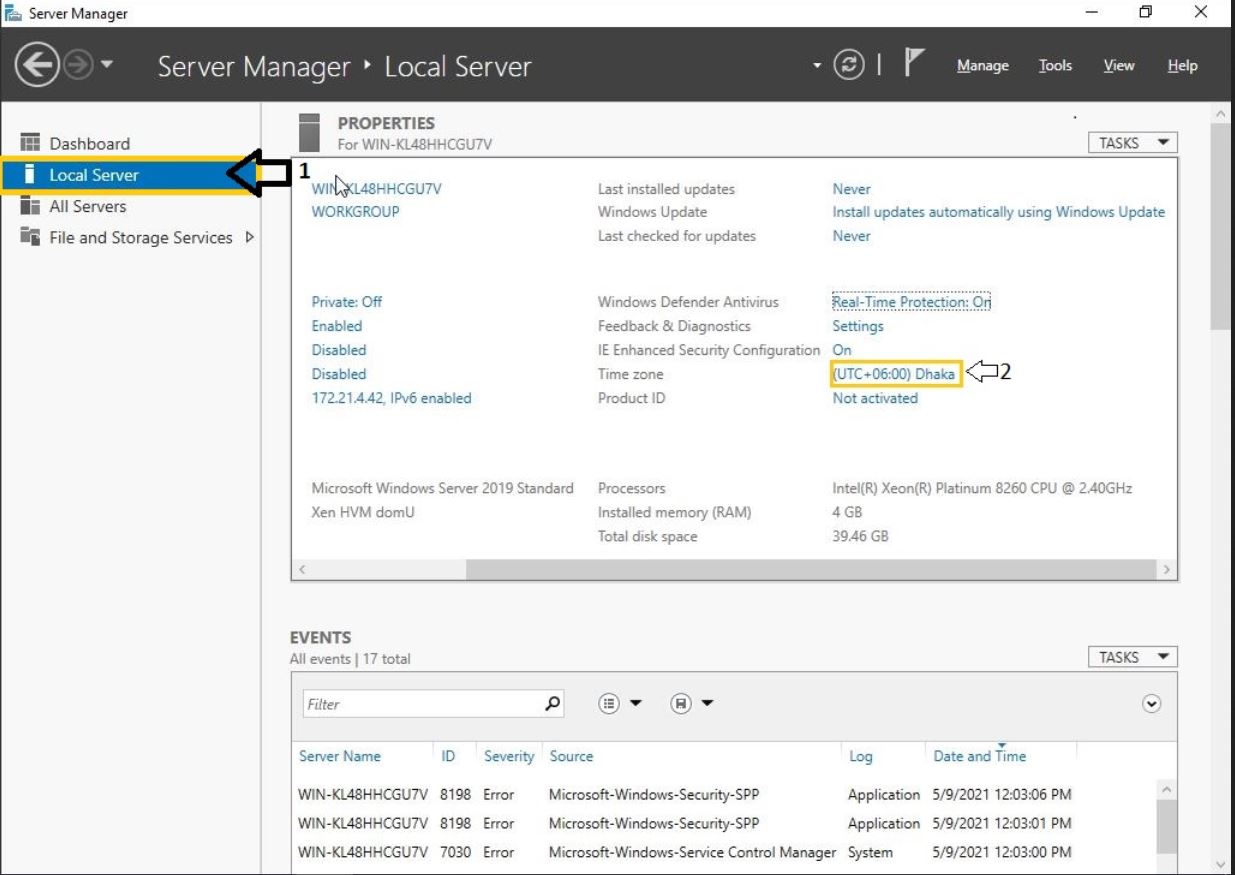The image size is (1235, 875).
Task: Select the 12:03:06 PM event row
Action: tap(725, 795)
